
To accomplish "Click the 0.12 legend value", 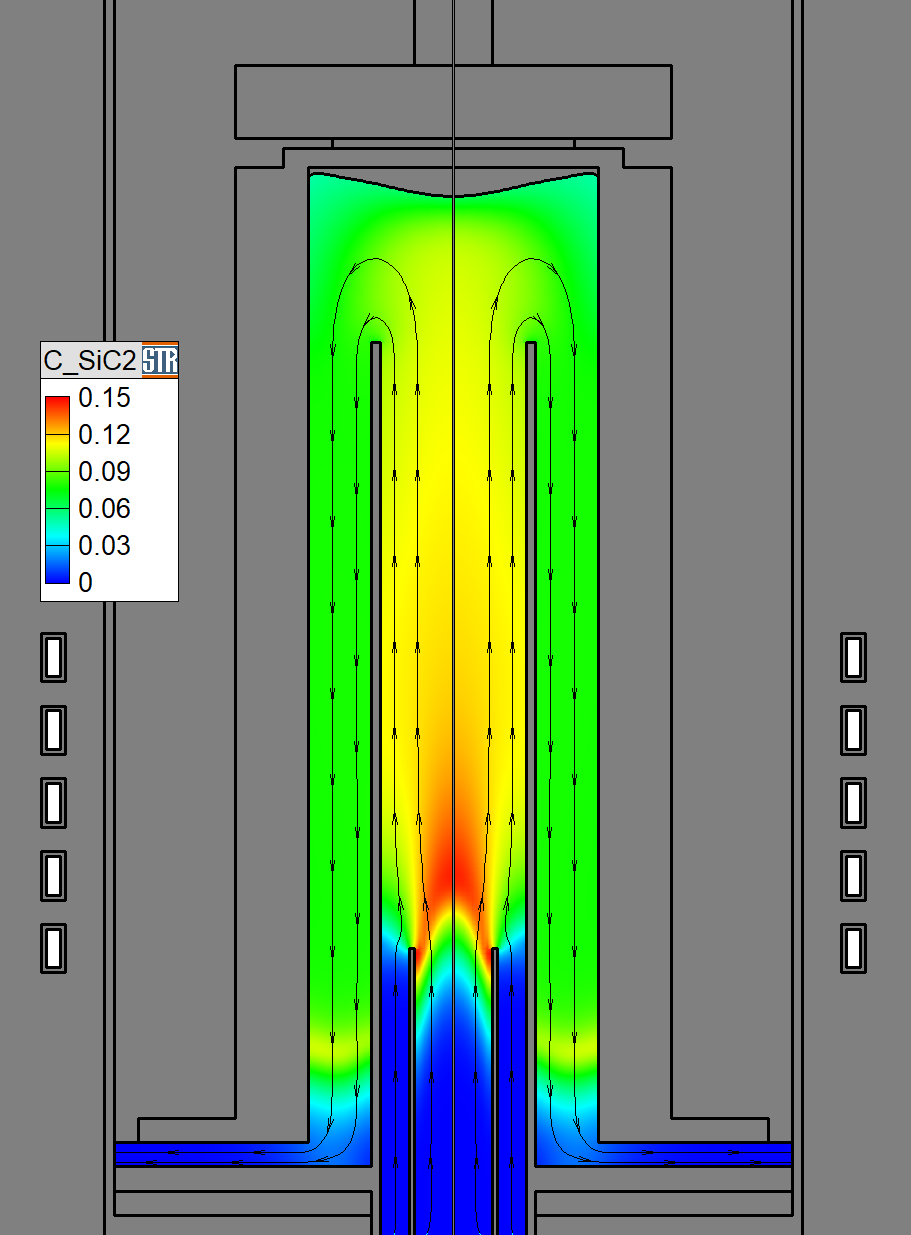I will coord(104,435).
